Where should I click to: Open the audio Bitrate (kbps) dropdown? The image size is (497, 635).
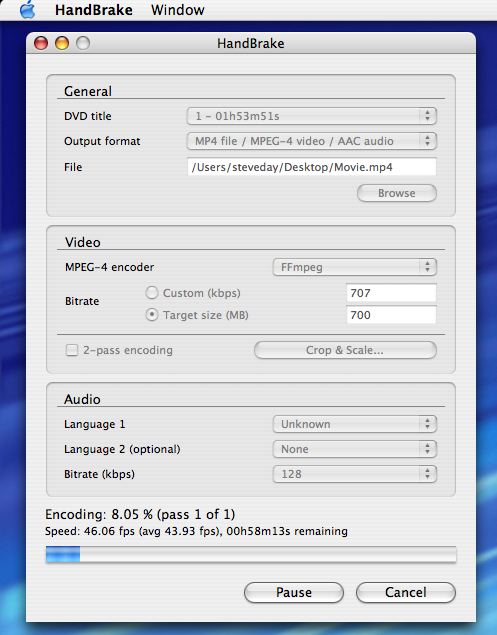click(354, 474)
